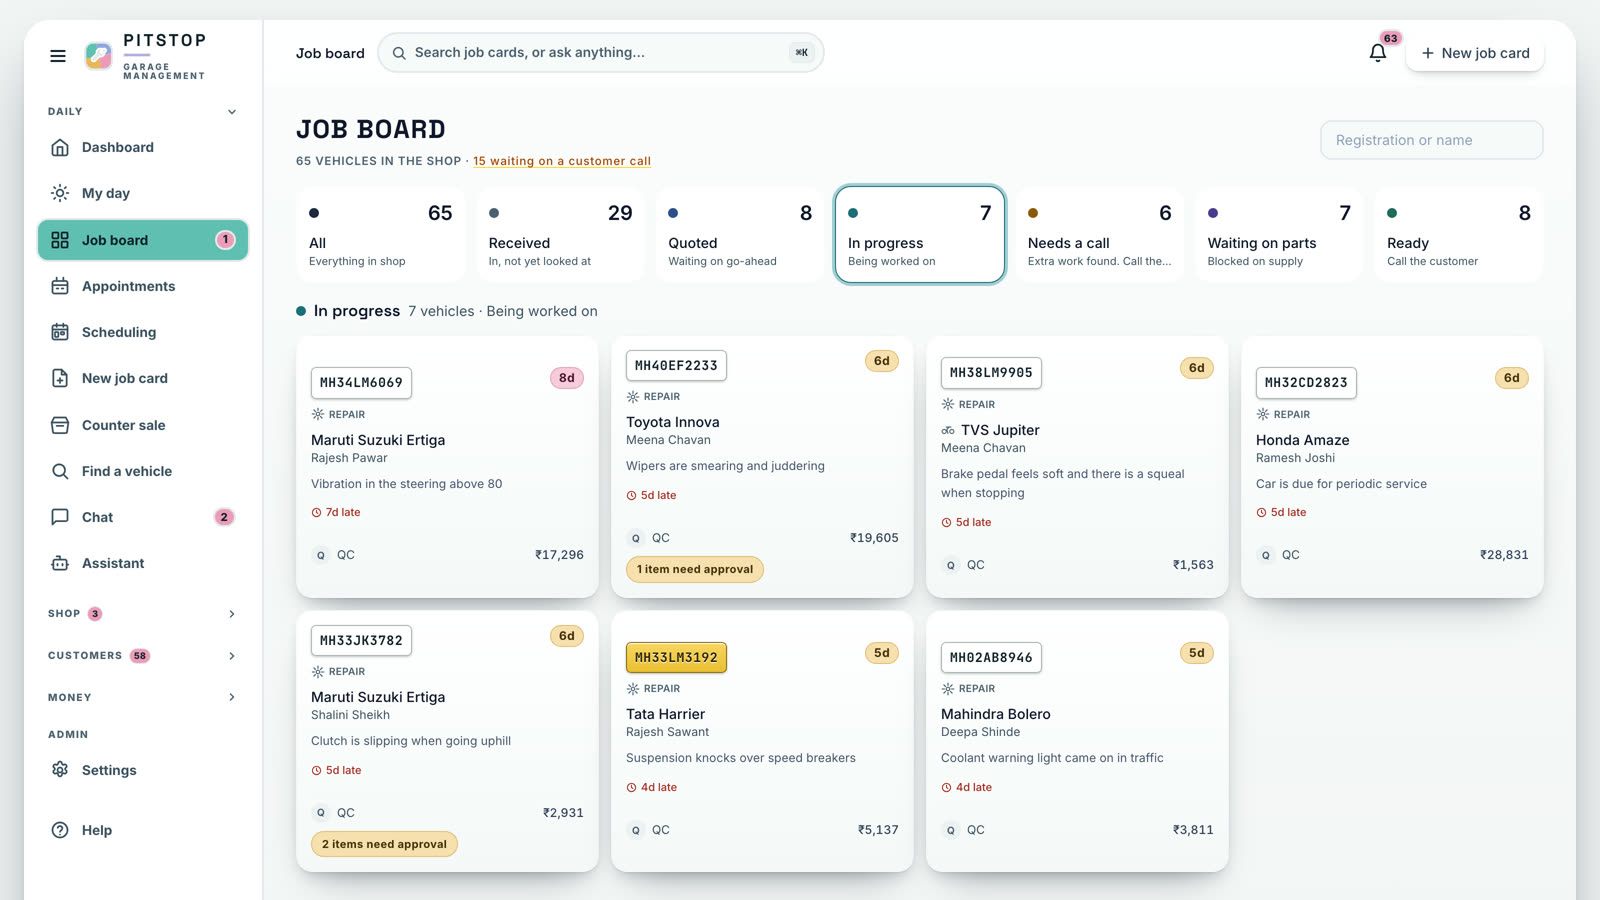Open the Scheduling icon in sidebar

coord(60,332)
